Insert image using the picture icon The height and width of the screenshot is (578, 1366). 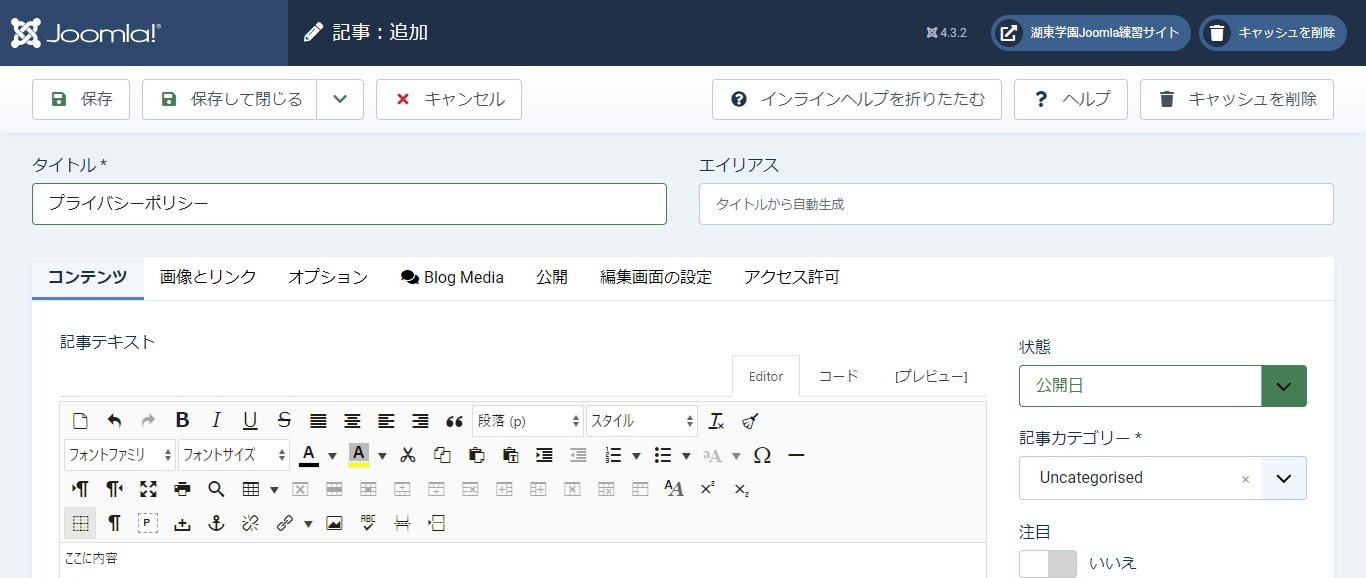334,523
